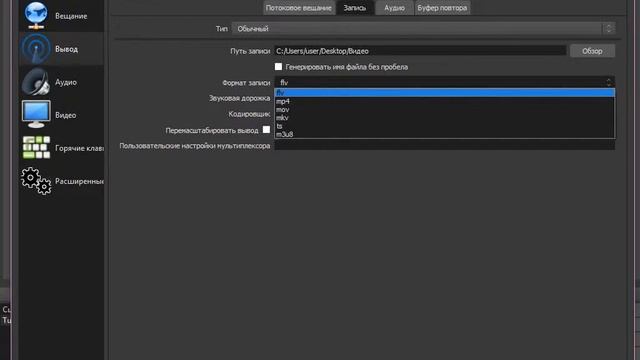Choose m3u8 from format list

click(x=444, y=134)
